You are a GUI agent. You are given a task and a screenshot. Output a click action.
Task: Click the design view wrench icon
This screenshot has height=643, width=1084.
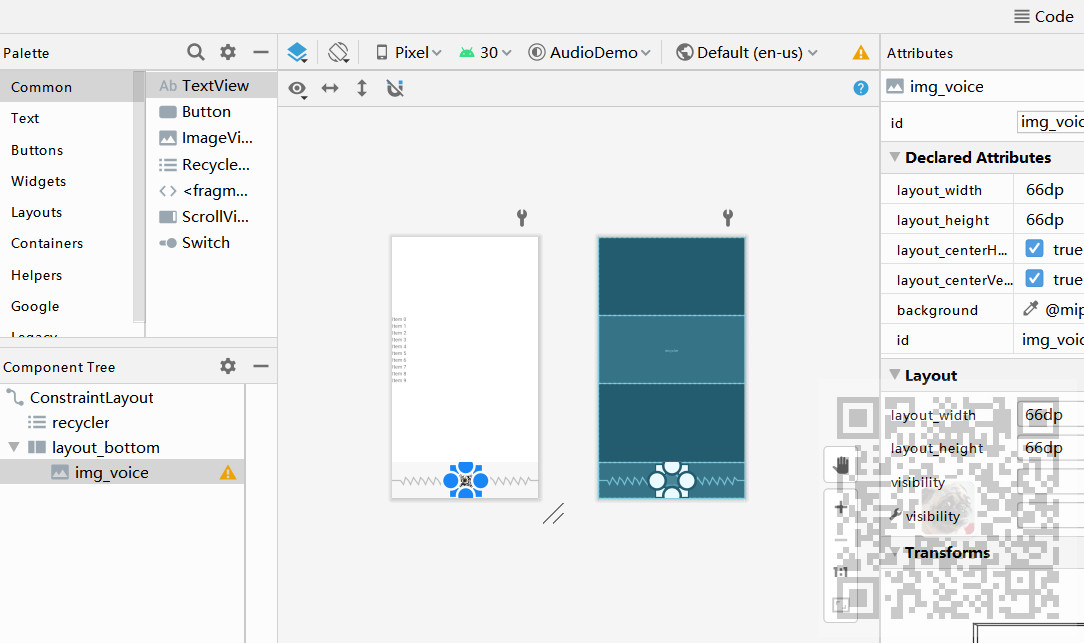click(x=522, y=218)
